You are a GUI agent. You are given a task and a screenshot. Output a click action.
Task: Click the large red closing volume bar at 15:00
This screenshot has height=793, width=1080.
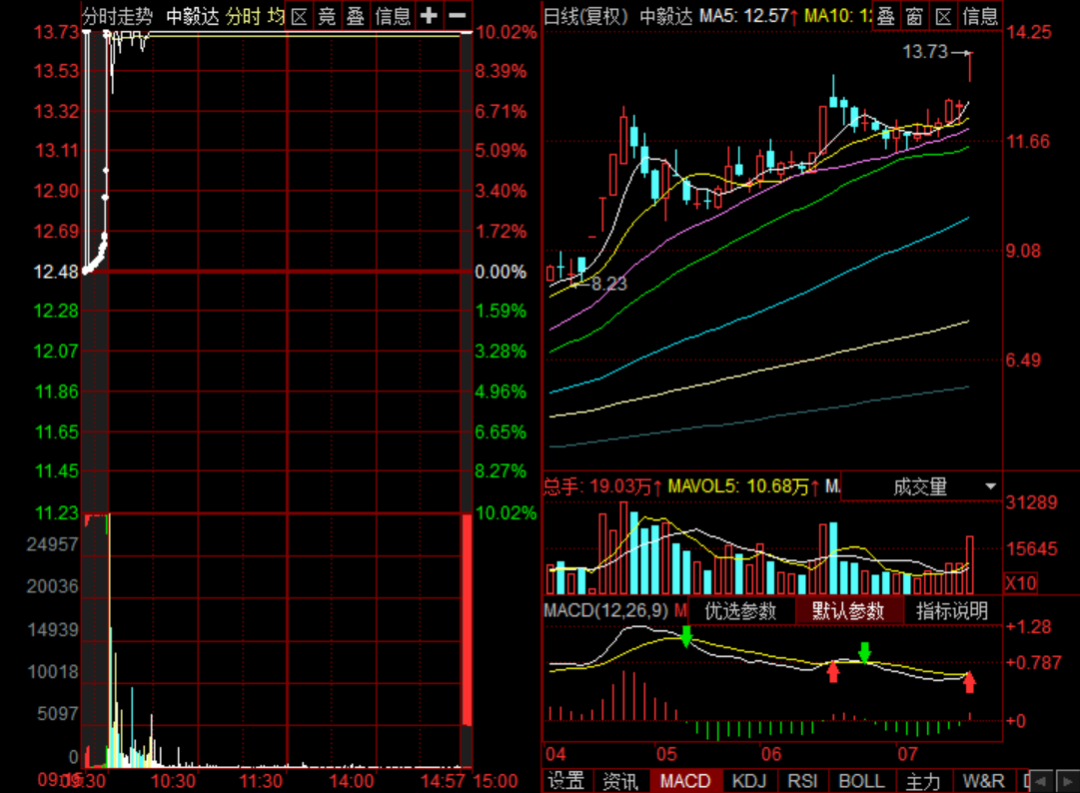point(467,620)
